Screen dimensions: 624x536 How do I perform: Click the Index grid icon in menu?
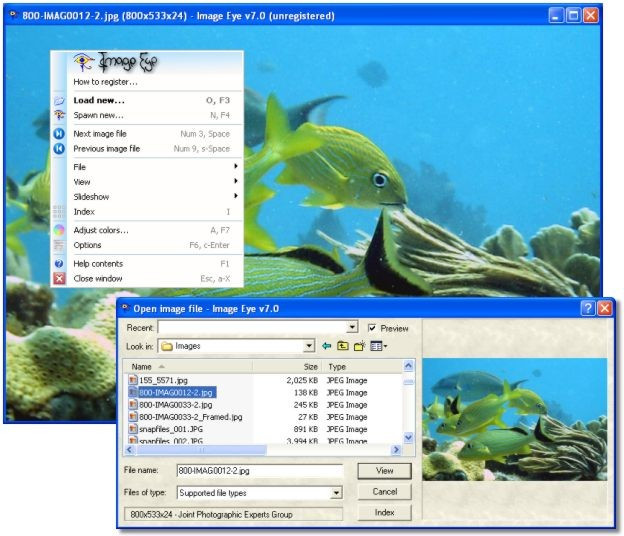click(x=59, y=212)
